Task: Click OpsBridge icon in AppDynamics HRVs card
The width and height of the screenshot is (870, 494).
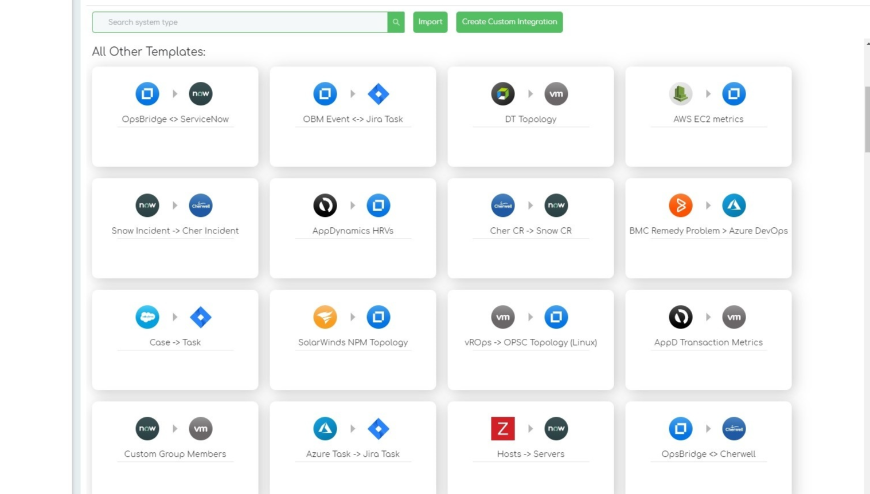Action: point(378,205)
